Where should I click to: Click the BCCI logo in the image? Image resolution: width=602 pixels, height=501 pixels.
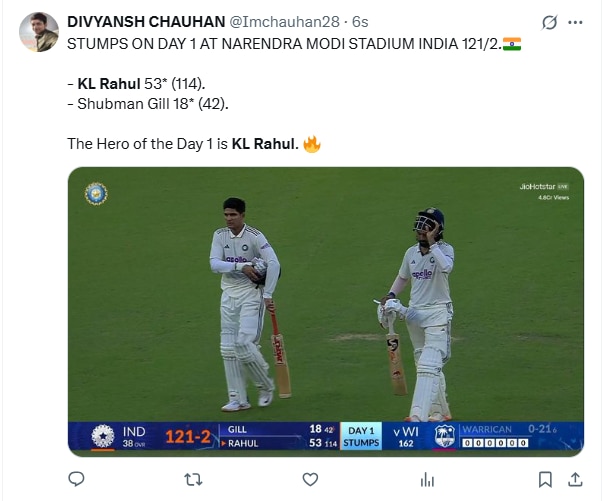click(96, 193)
